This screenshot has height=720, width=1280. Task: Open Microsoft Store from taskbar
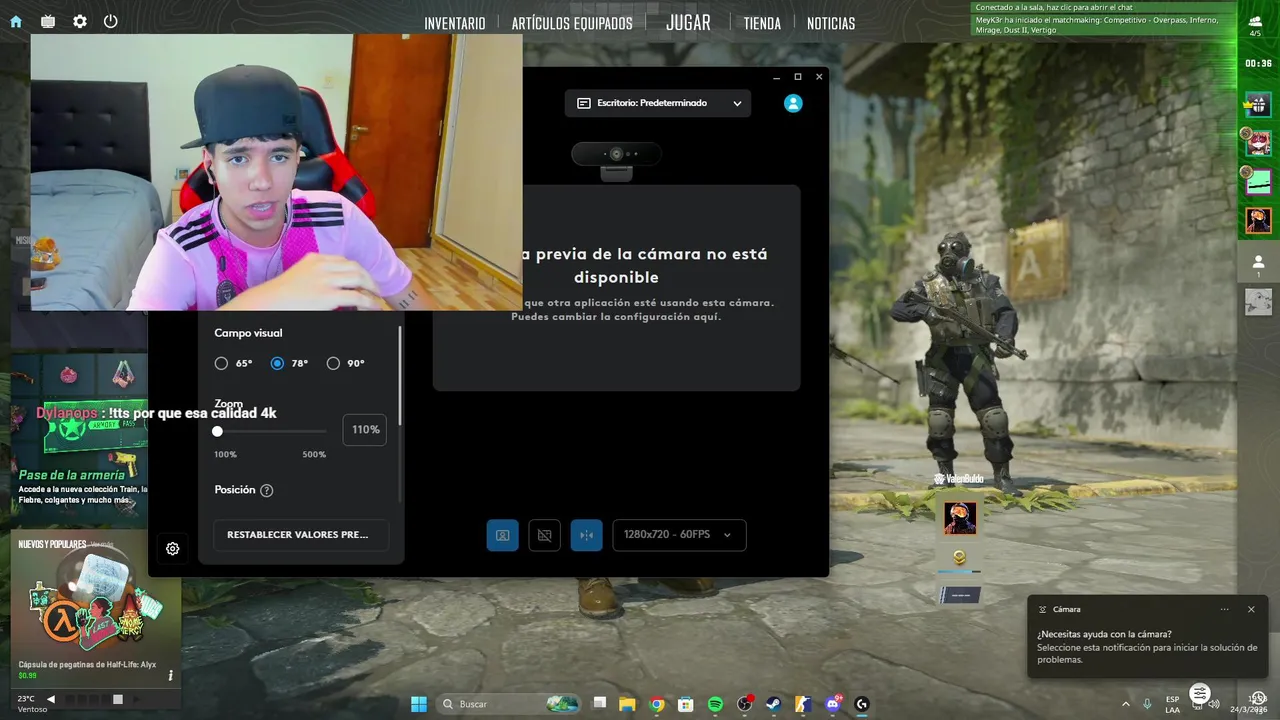pos(686,704)
